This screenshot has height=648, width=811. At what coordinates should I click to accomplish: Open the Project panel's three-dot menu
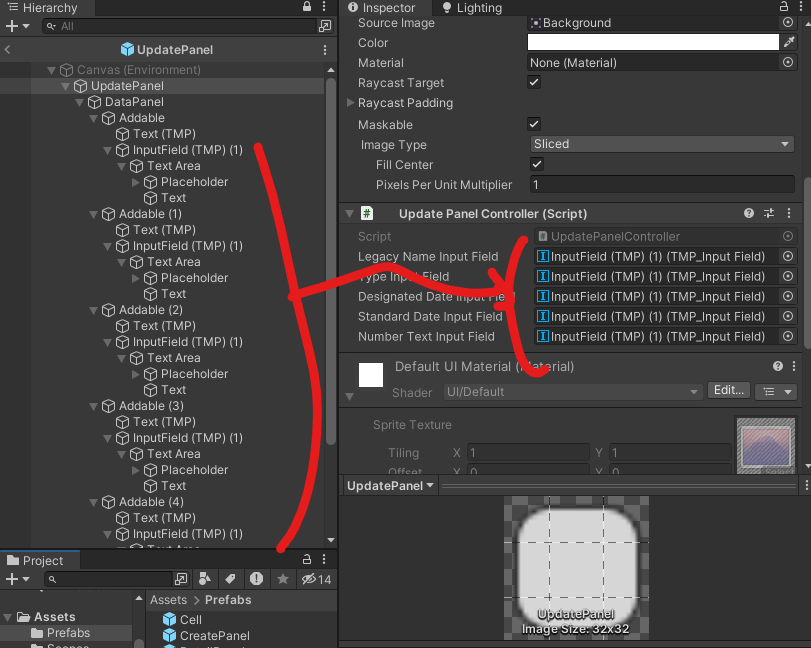[x=324, y=559]
